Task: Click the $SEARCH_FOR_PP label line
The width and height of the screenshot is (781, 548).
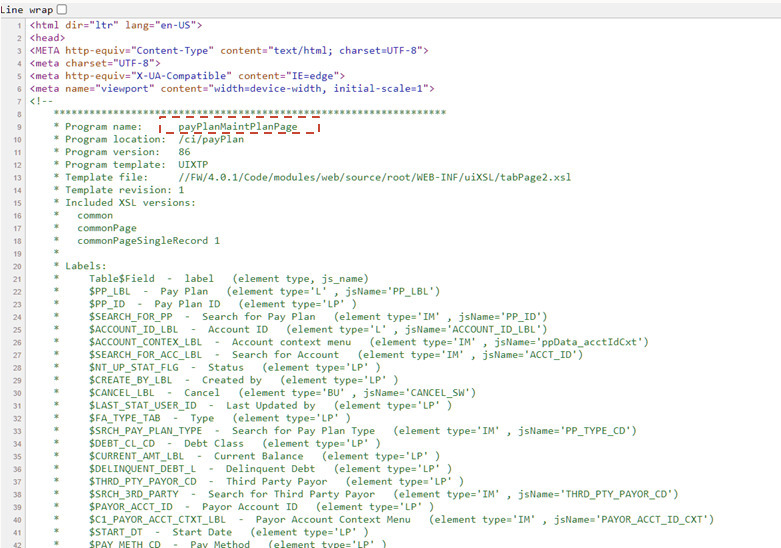Action: coord(318,317)
